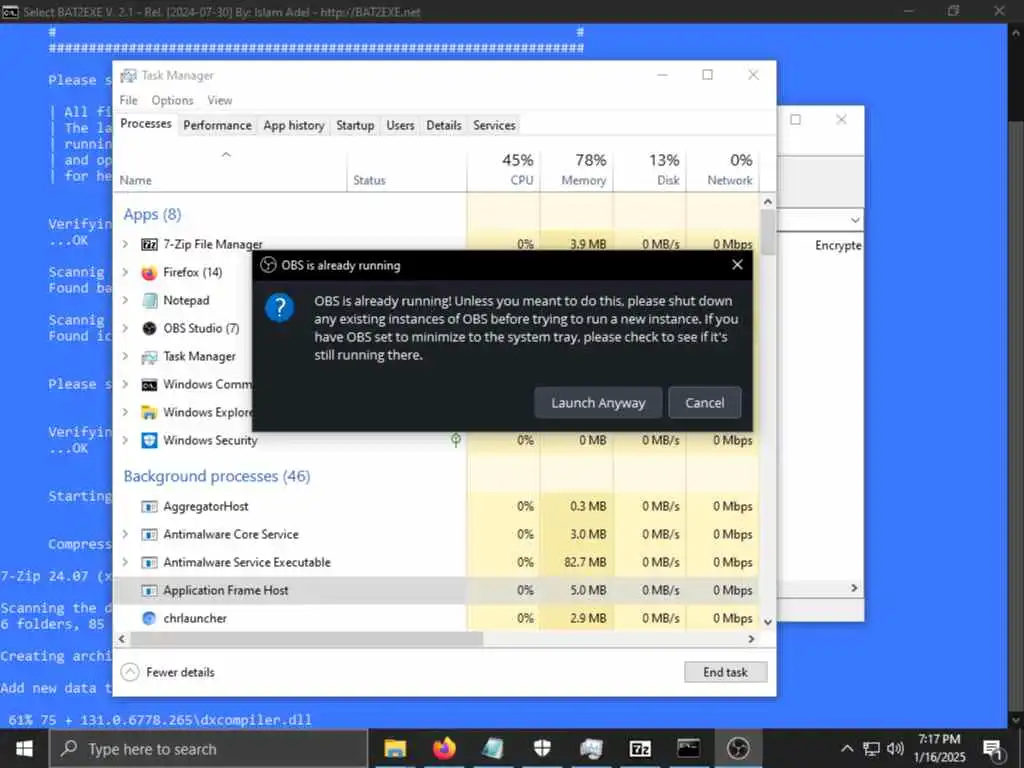Open Task Manager File menu
Viewport: 1024px width, 768px height.
(x=129, y=100)
